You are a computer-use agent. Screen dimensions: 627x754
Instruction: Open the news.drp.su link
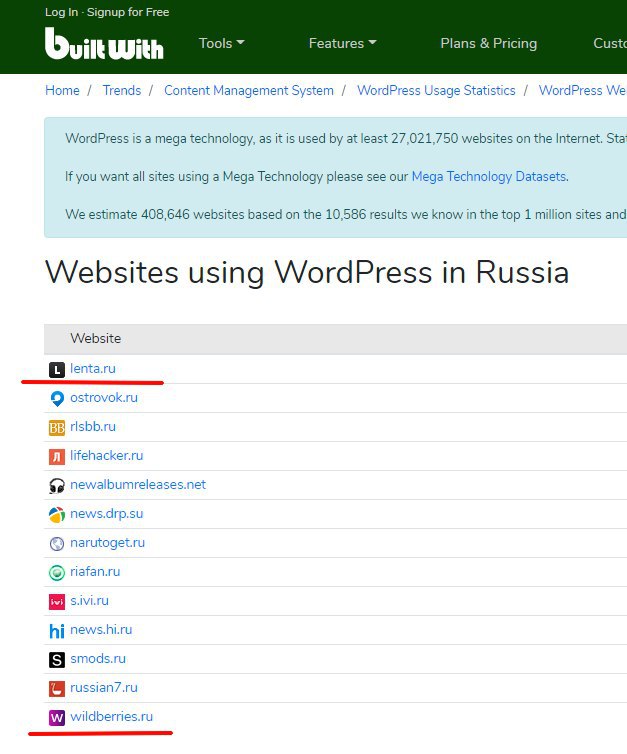click(107, 514)
